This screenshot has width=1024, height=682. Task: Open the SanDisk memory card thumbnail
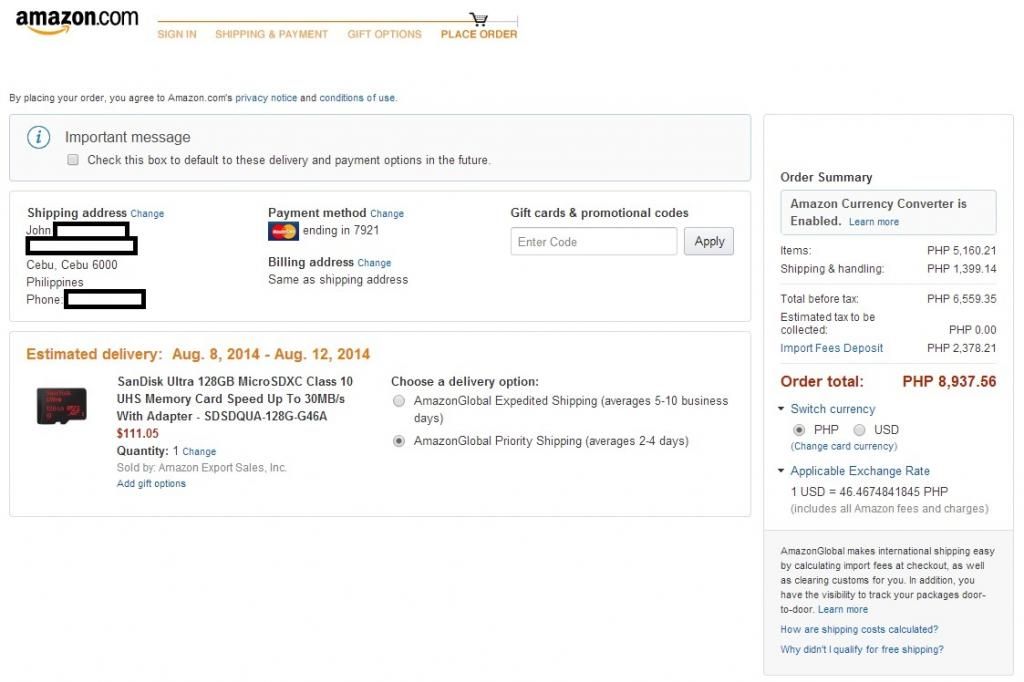pos(61,406)
